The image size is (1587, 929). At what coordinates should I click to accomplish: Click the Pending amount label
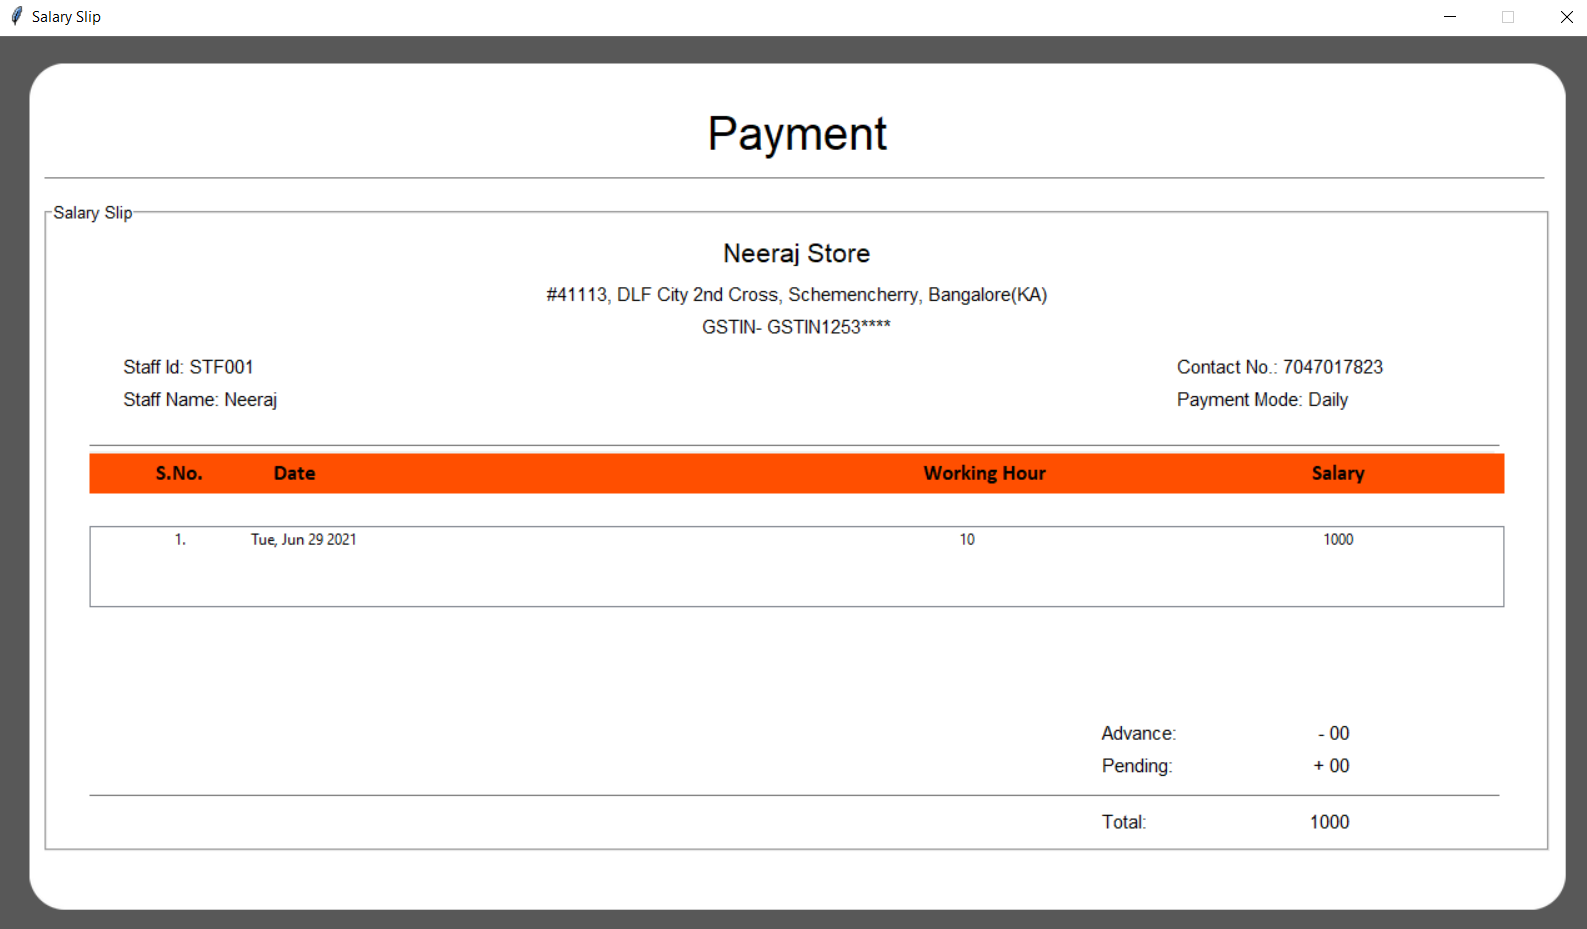1136,766
